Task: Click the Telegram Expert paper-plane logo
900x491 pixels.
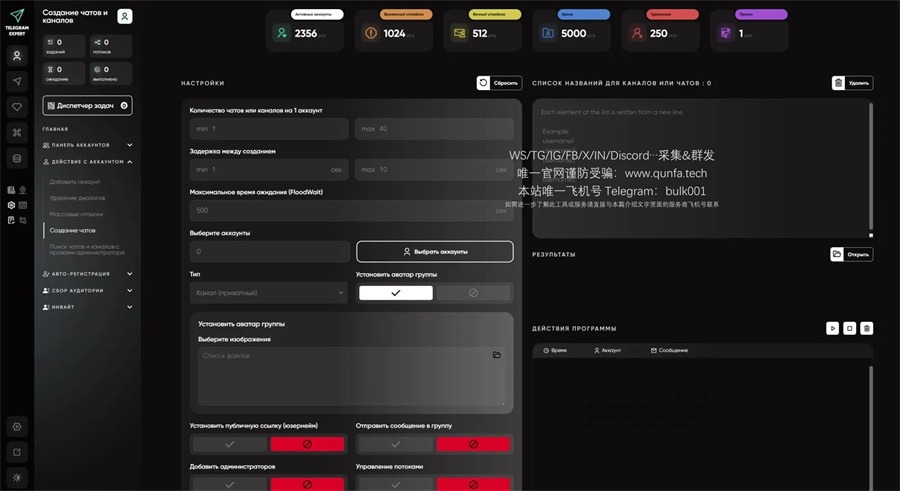Action: [17, 16]
